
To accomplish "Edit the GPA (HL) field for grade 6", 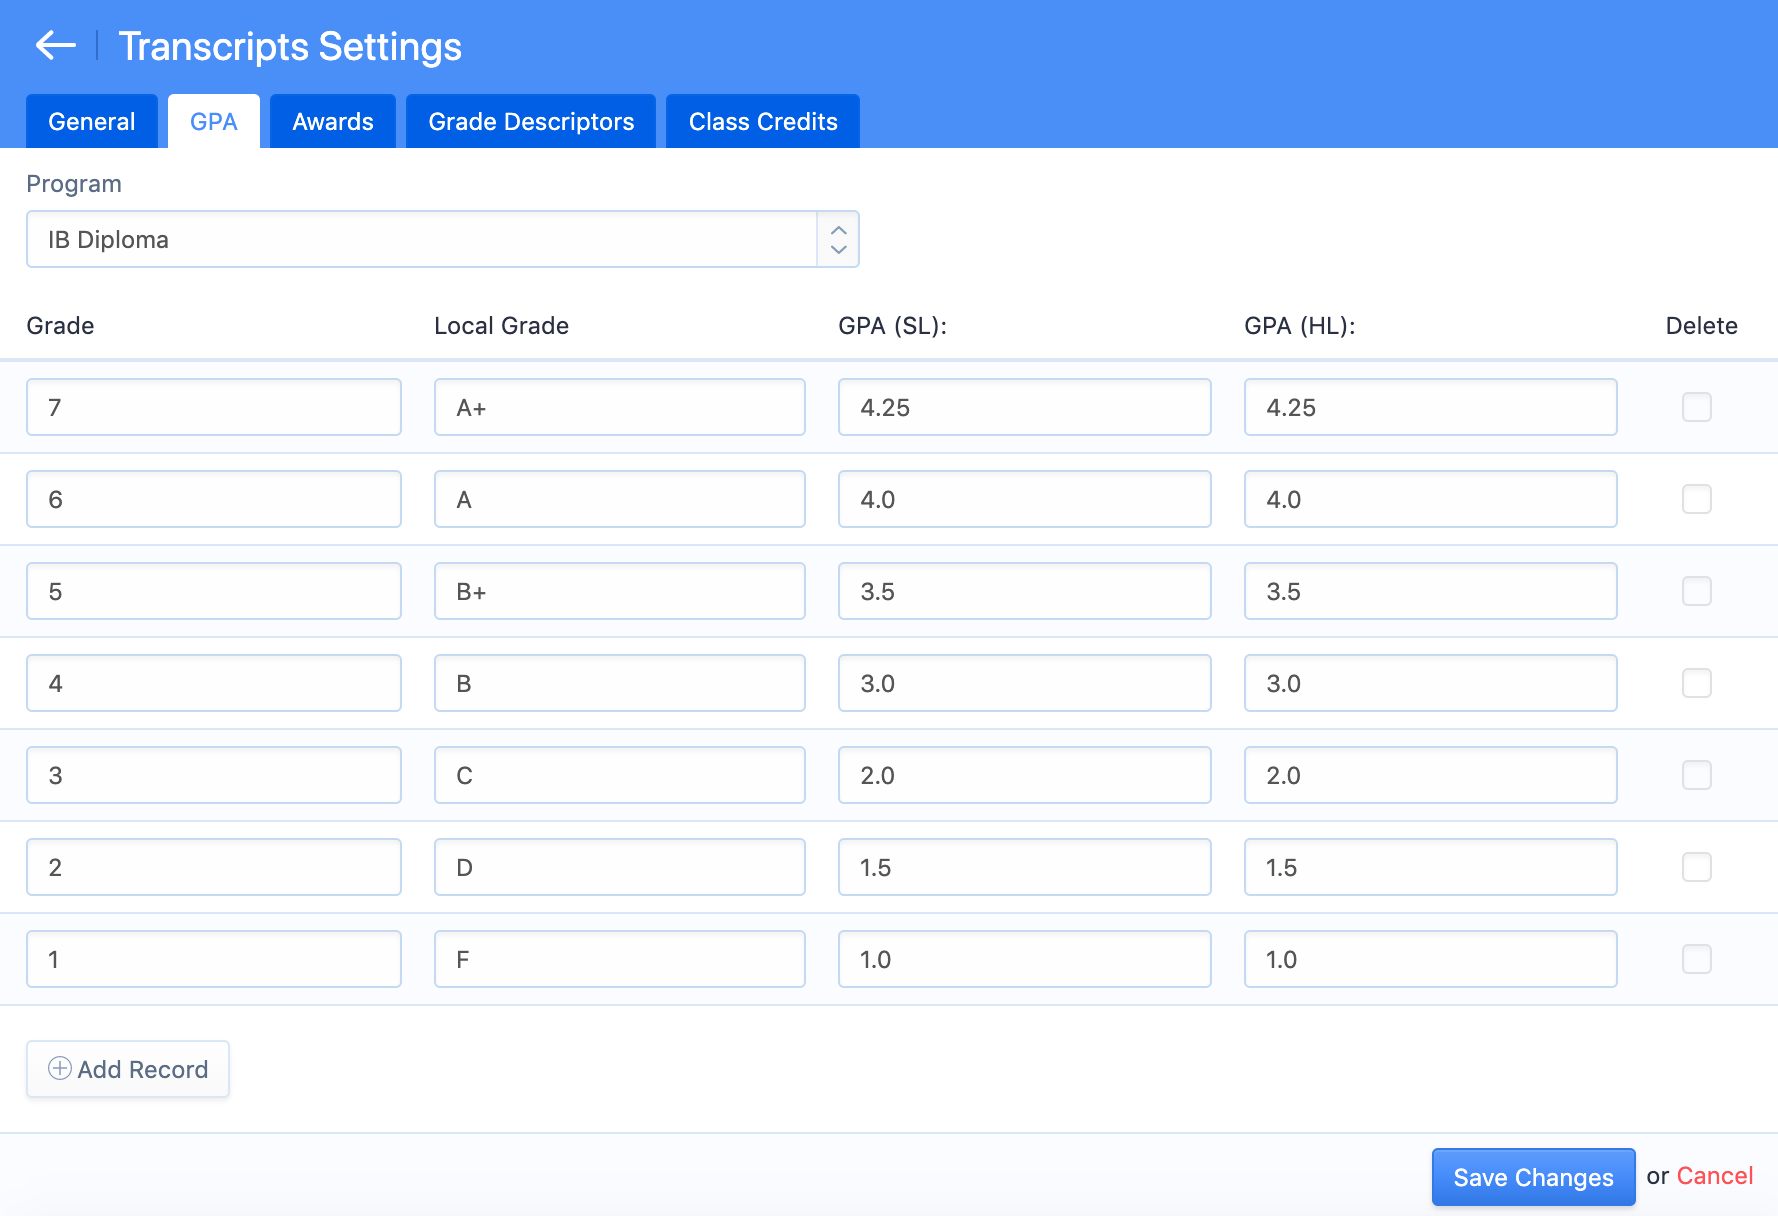I will pyautogui.click(x=1431, y=499).
